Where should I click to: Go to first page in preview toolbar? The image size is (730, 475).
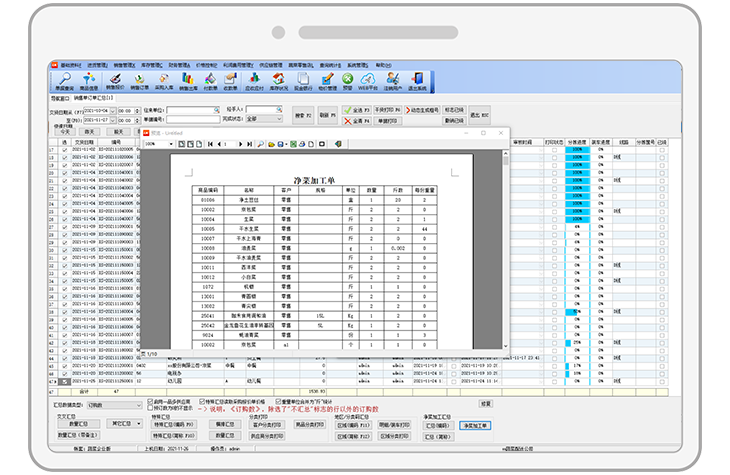[x=209, y=144]
